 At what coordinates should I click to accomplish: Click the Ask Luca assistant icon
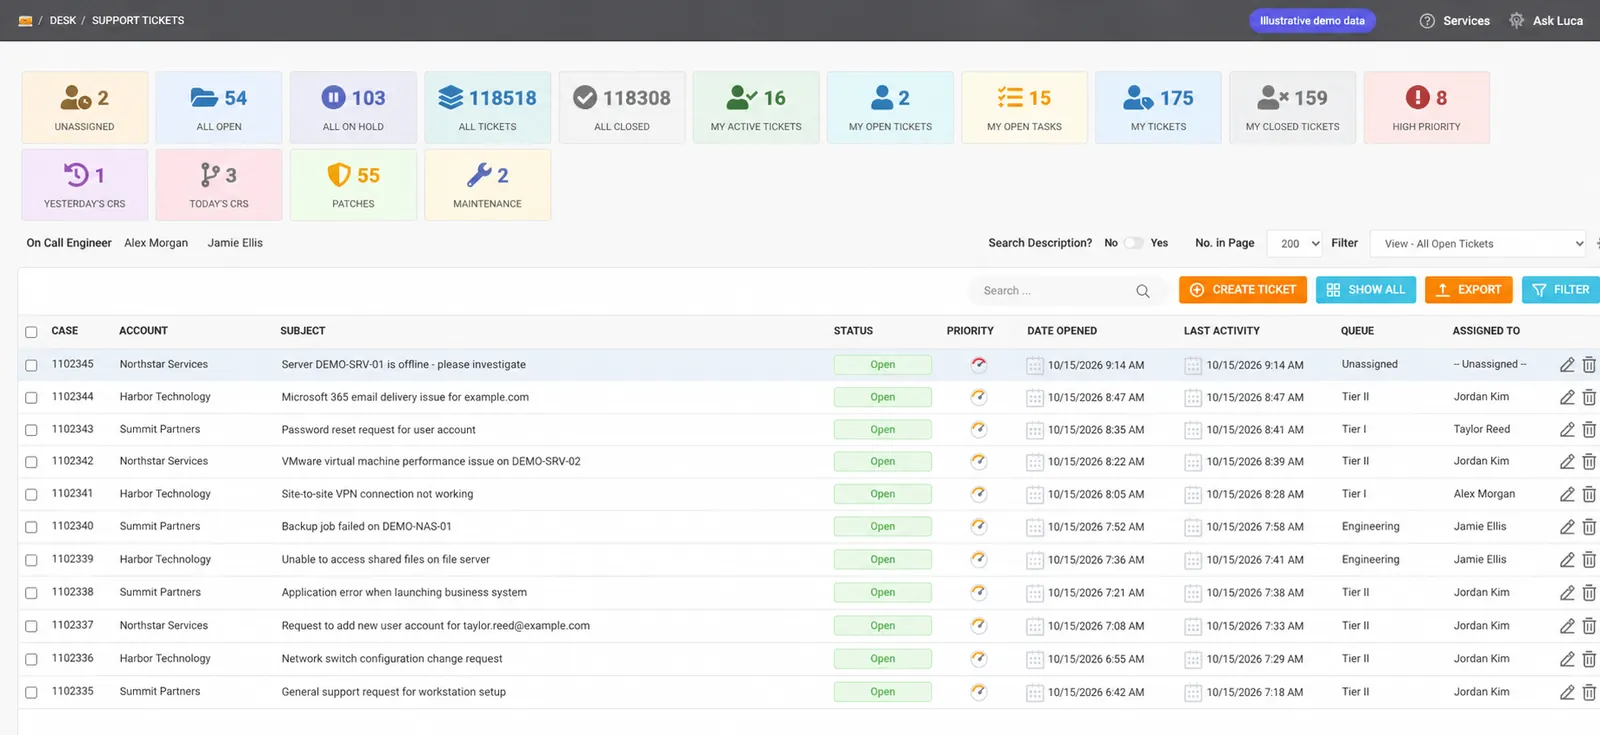pos(1517,20)
